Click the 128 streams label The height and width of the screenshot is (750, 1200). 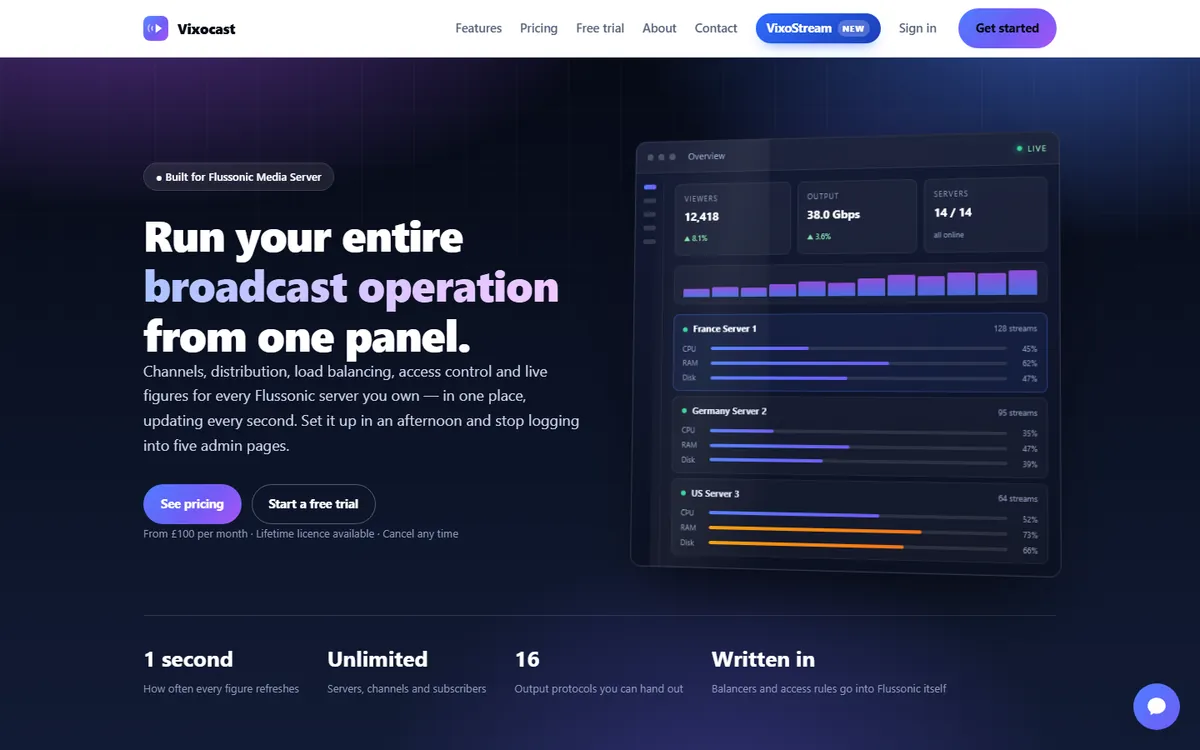pyautogui.click(x=1015, y=329)
